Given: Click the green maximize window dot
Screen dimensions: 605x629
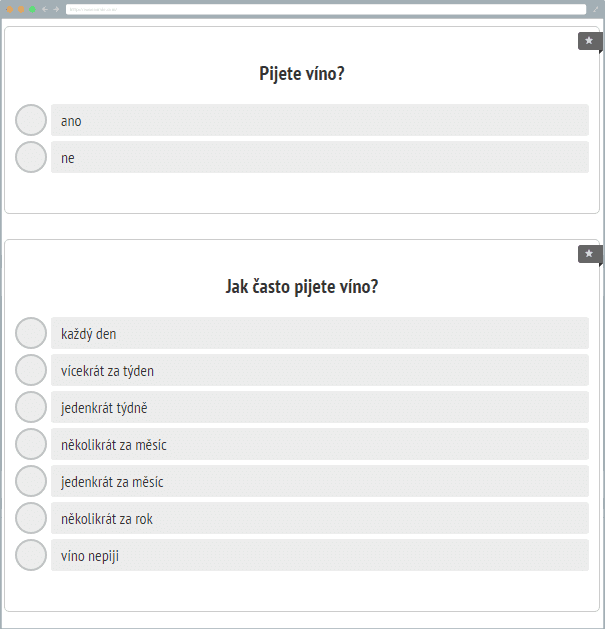Looking at the screenshot, I should pyautogui.click(x=32, y=9).
